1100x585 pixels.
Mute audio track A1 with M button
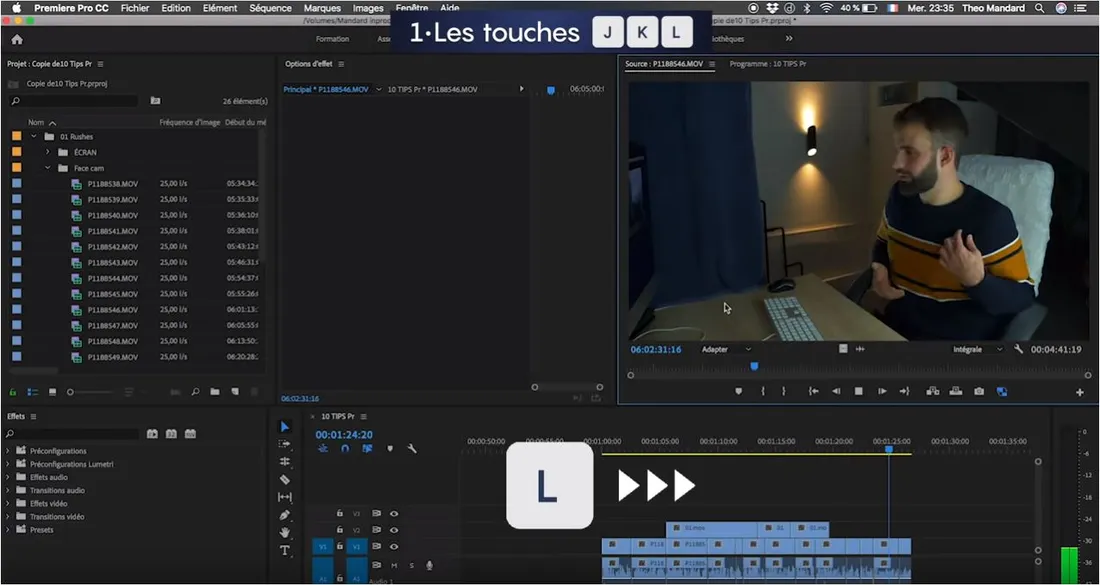pyautogui.click(x=394, y=565)
